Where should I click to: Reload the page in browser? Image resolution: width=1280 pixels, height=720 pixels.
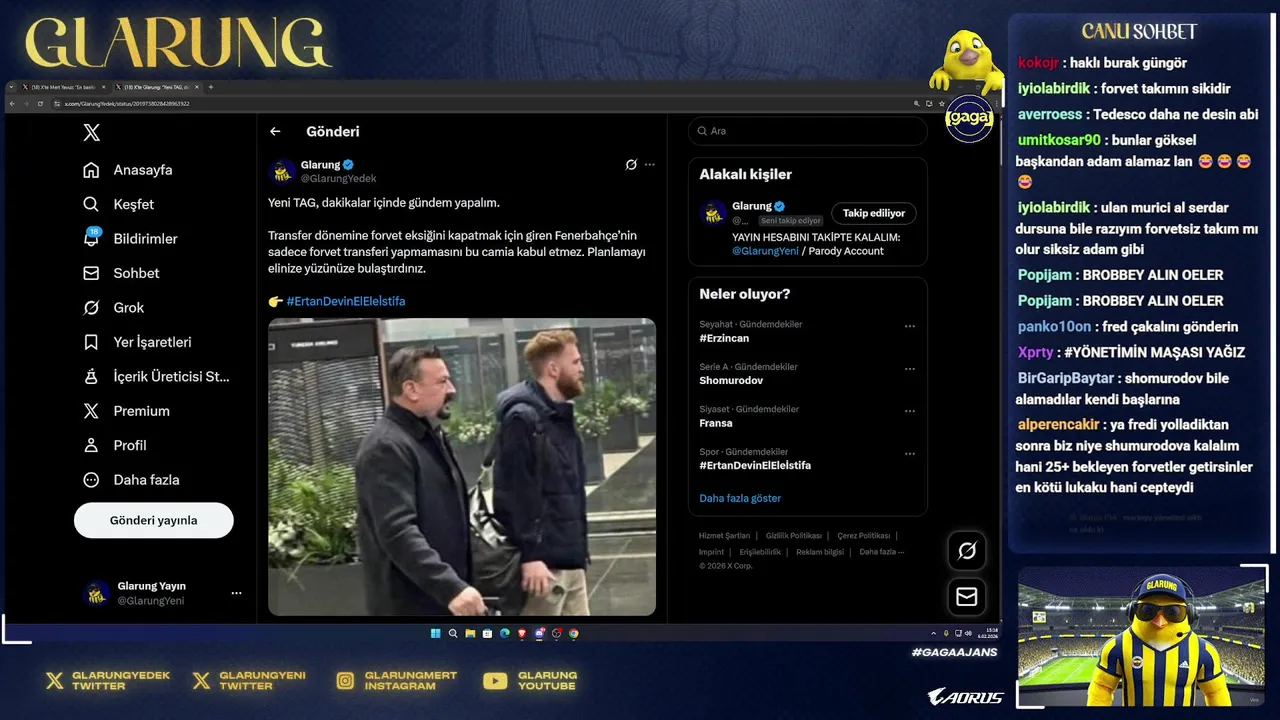coord(40,104)
